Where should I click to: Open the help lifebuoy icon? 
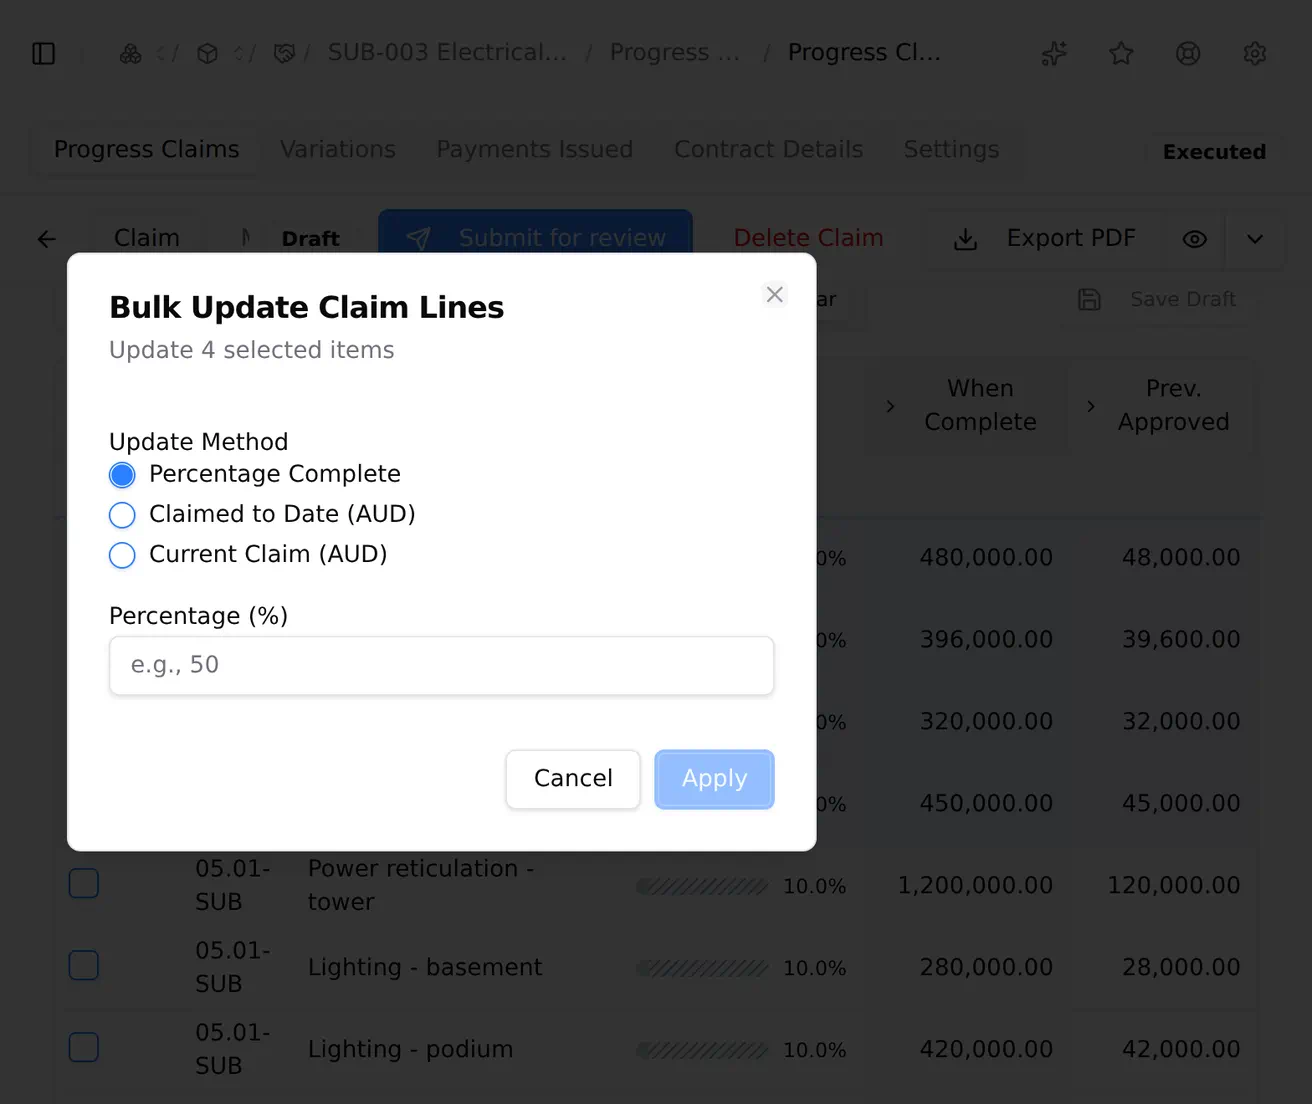coord(1188,53)
